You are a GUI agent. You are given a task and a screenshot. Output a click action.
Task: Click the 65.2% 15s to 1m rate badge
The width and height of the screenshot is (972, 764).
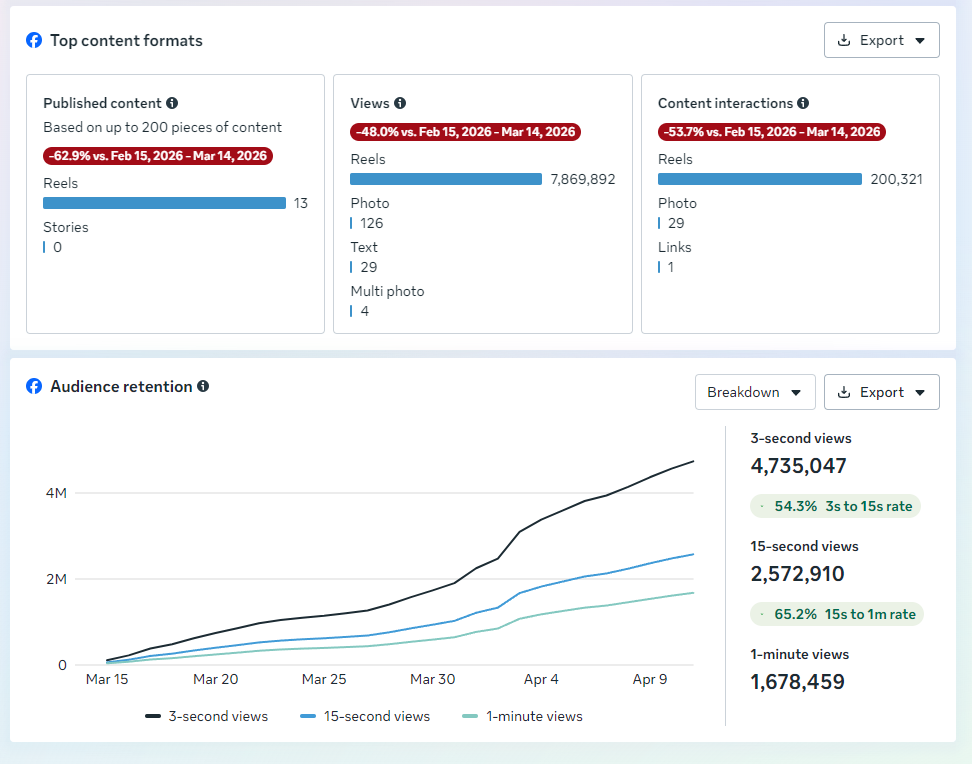837,614
